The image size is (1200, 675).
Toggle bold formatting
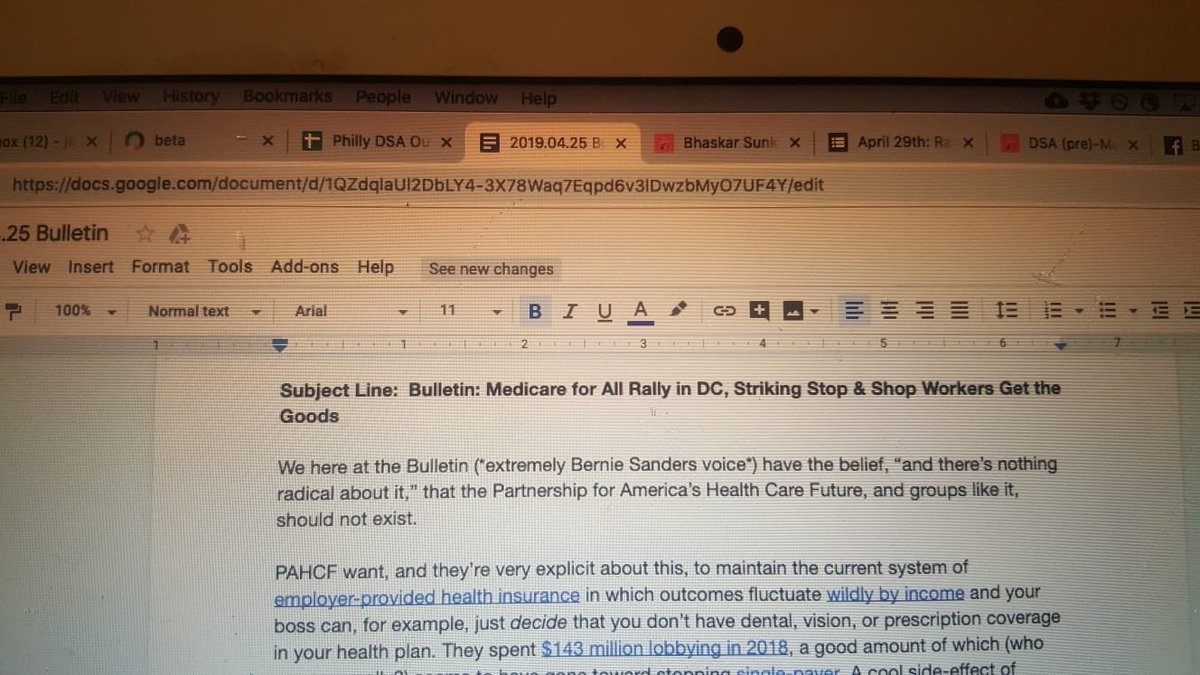(x=535, y=311)
